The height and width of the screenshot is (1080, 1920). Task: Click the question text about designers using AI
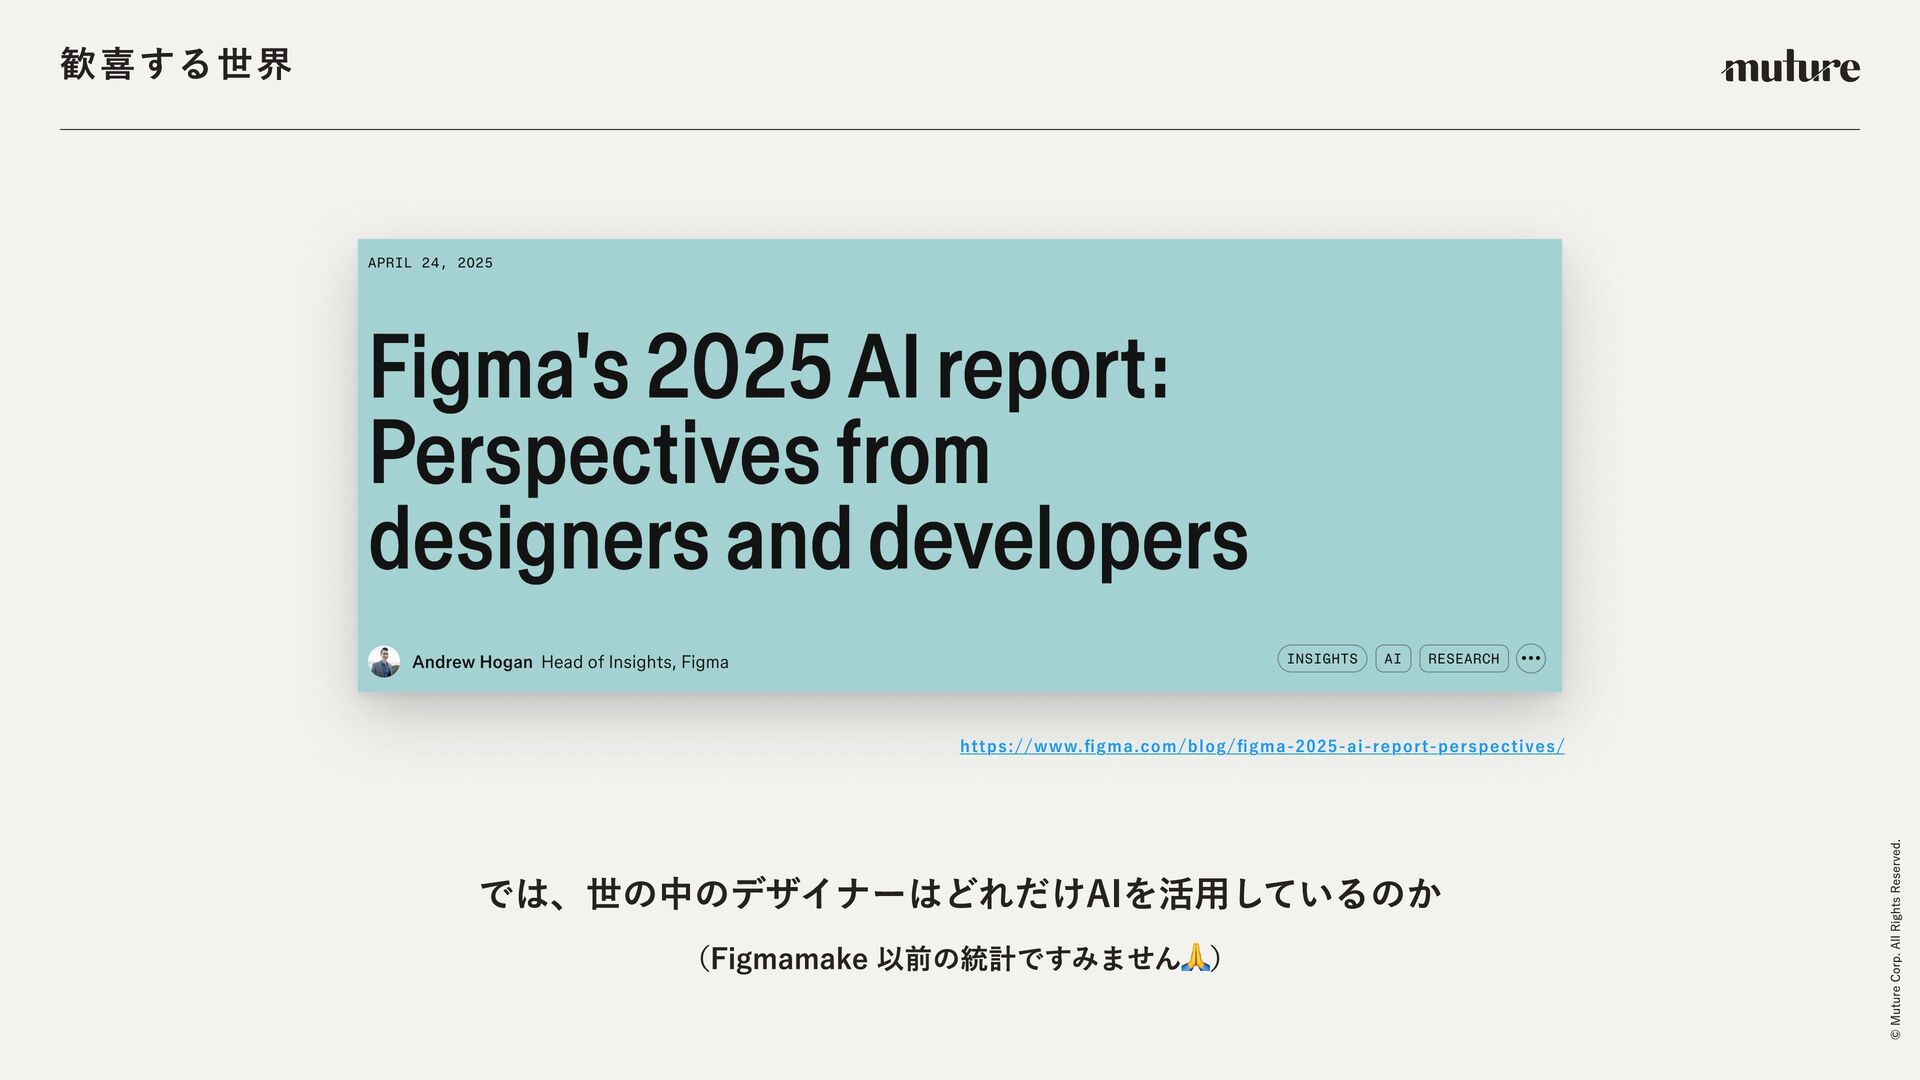(x=960, y=893)
